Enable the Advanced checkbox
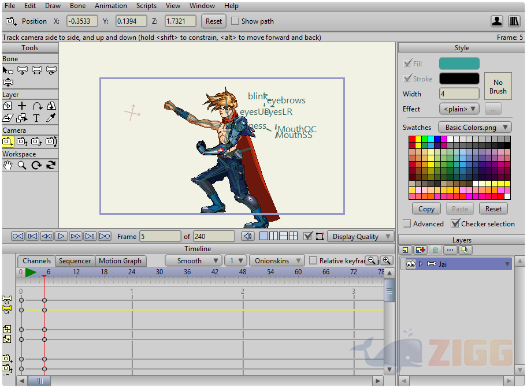 [x=407, y=224]
